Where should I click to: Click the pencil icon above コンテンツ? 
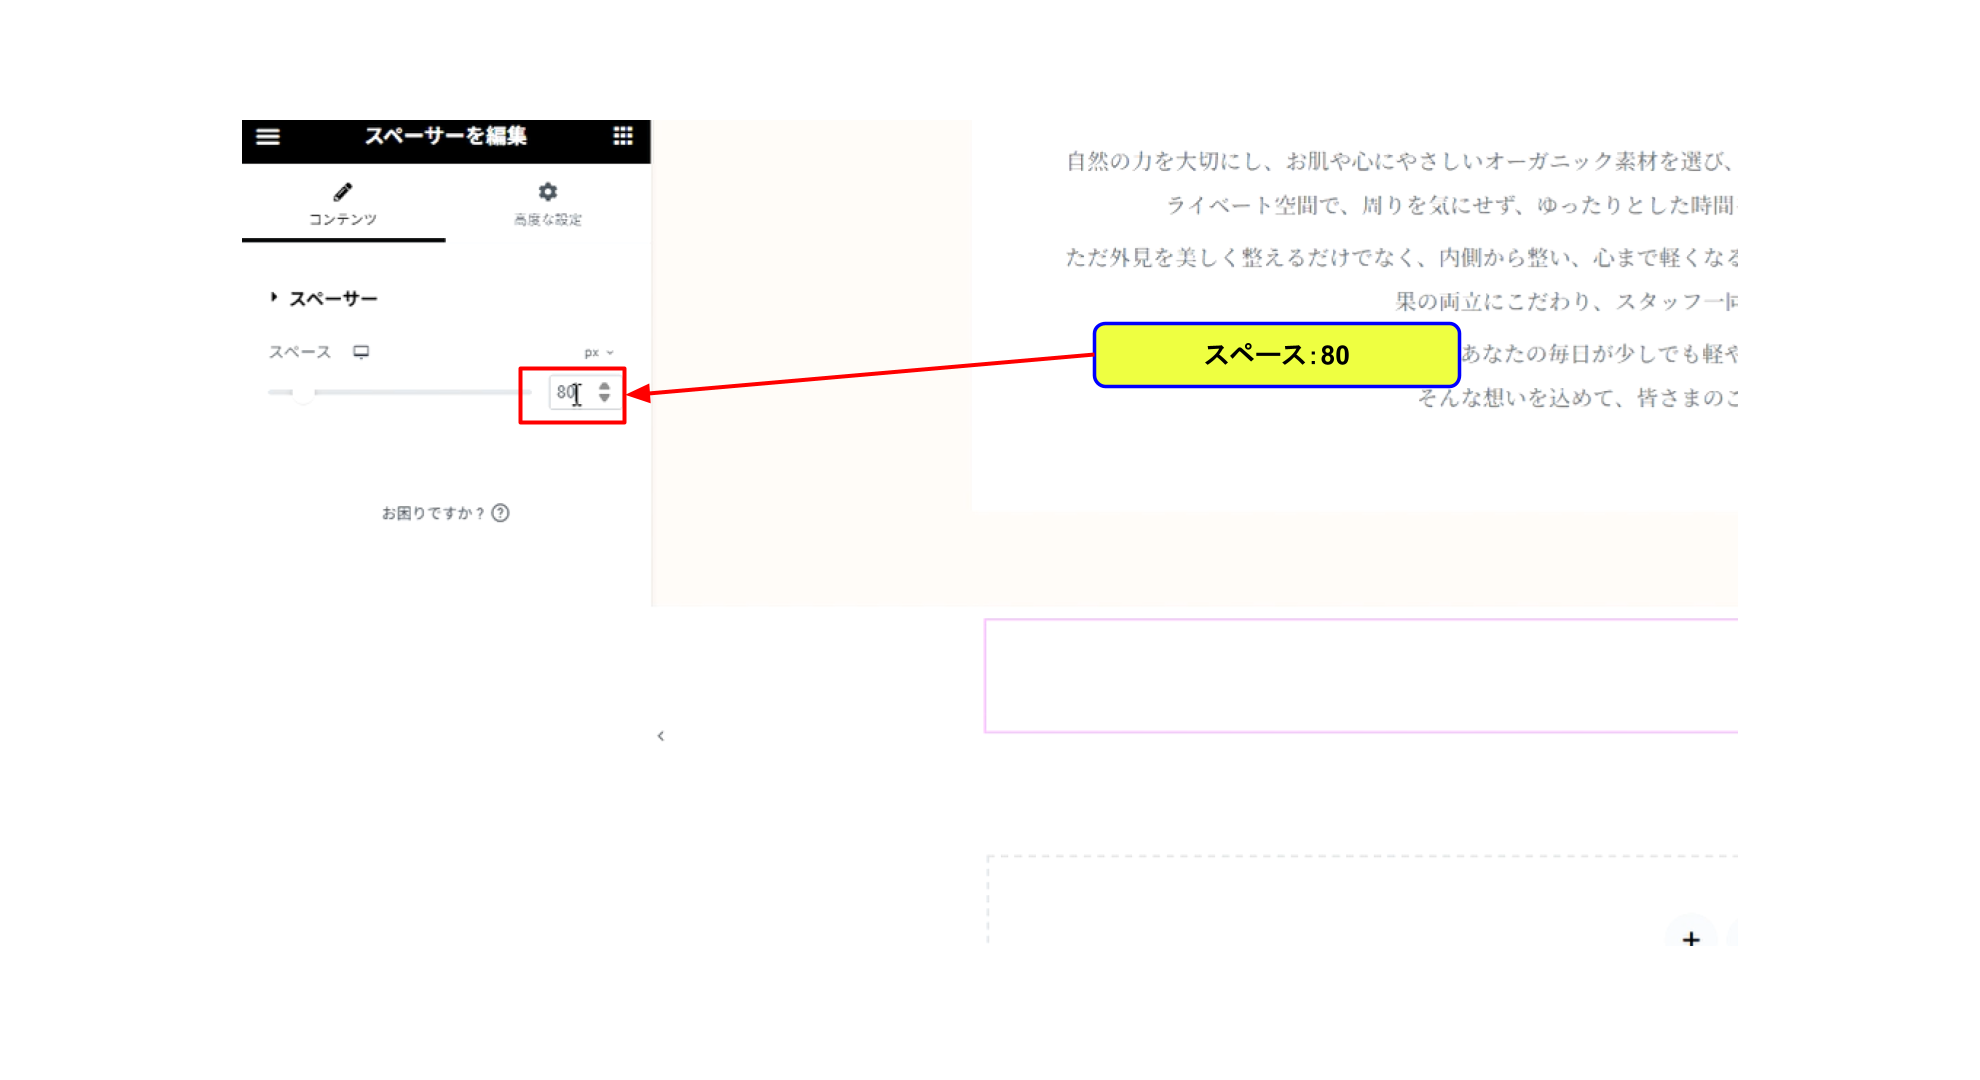343,191
